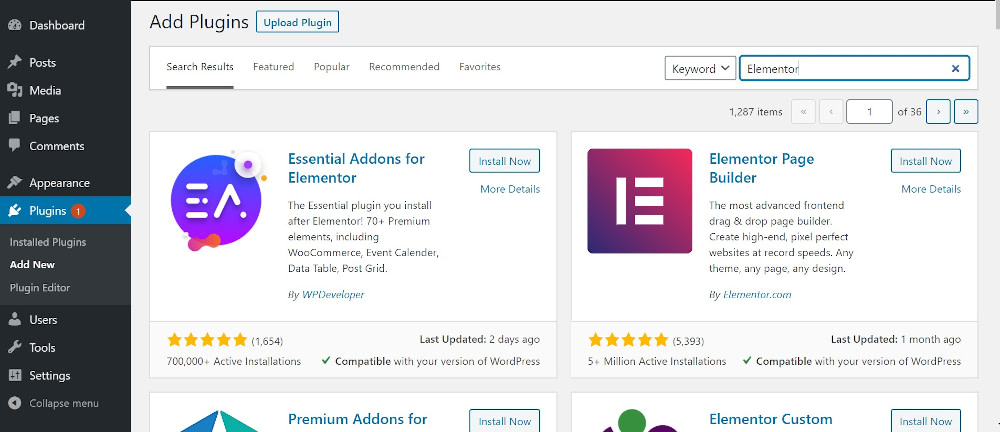The width and height of the screenshot is (1000, 432).
Task: Click the Users icon in sidebar
Action: coord(14,320)
